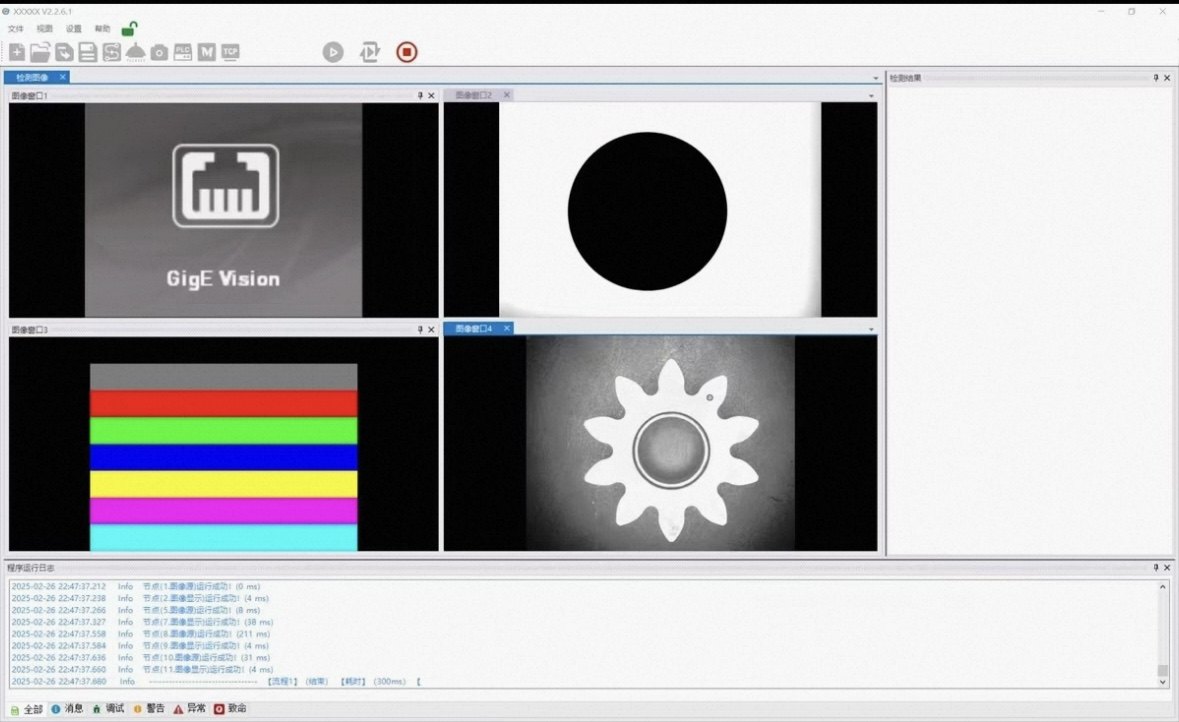The height and width of the screenshot is (722, 1179).
Task: Click the M toolbar icon
Action: click(x=207, y=52)
